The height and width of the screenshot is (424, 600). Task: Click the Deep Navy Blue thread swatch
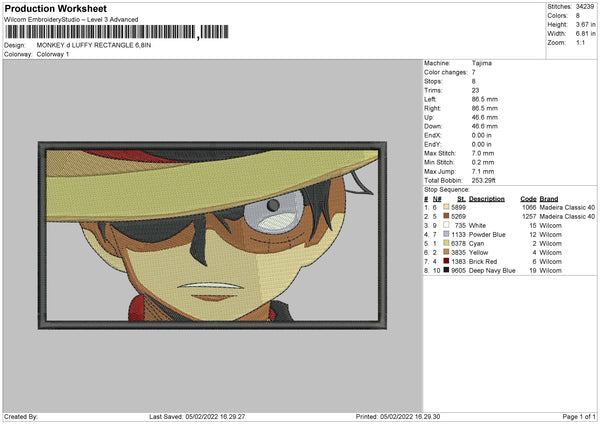[446, 270]
